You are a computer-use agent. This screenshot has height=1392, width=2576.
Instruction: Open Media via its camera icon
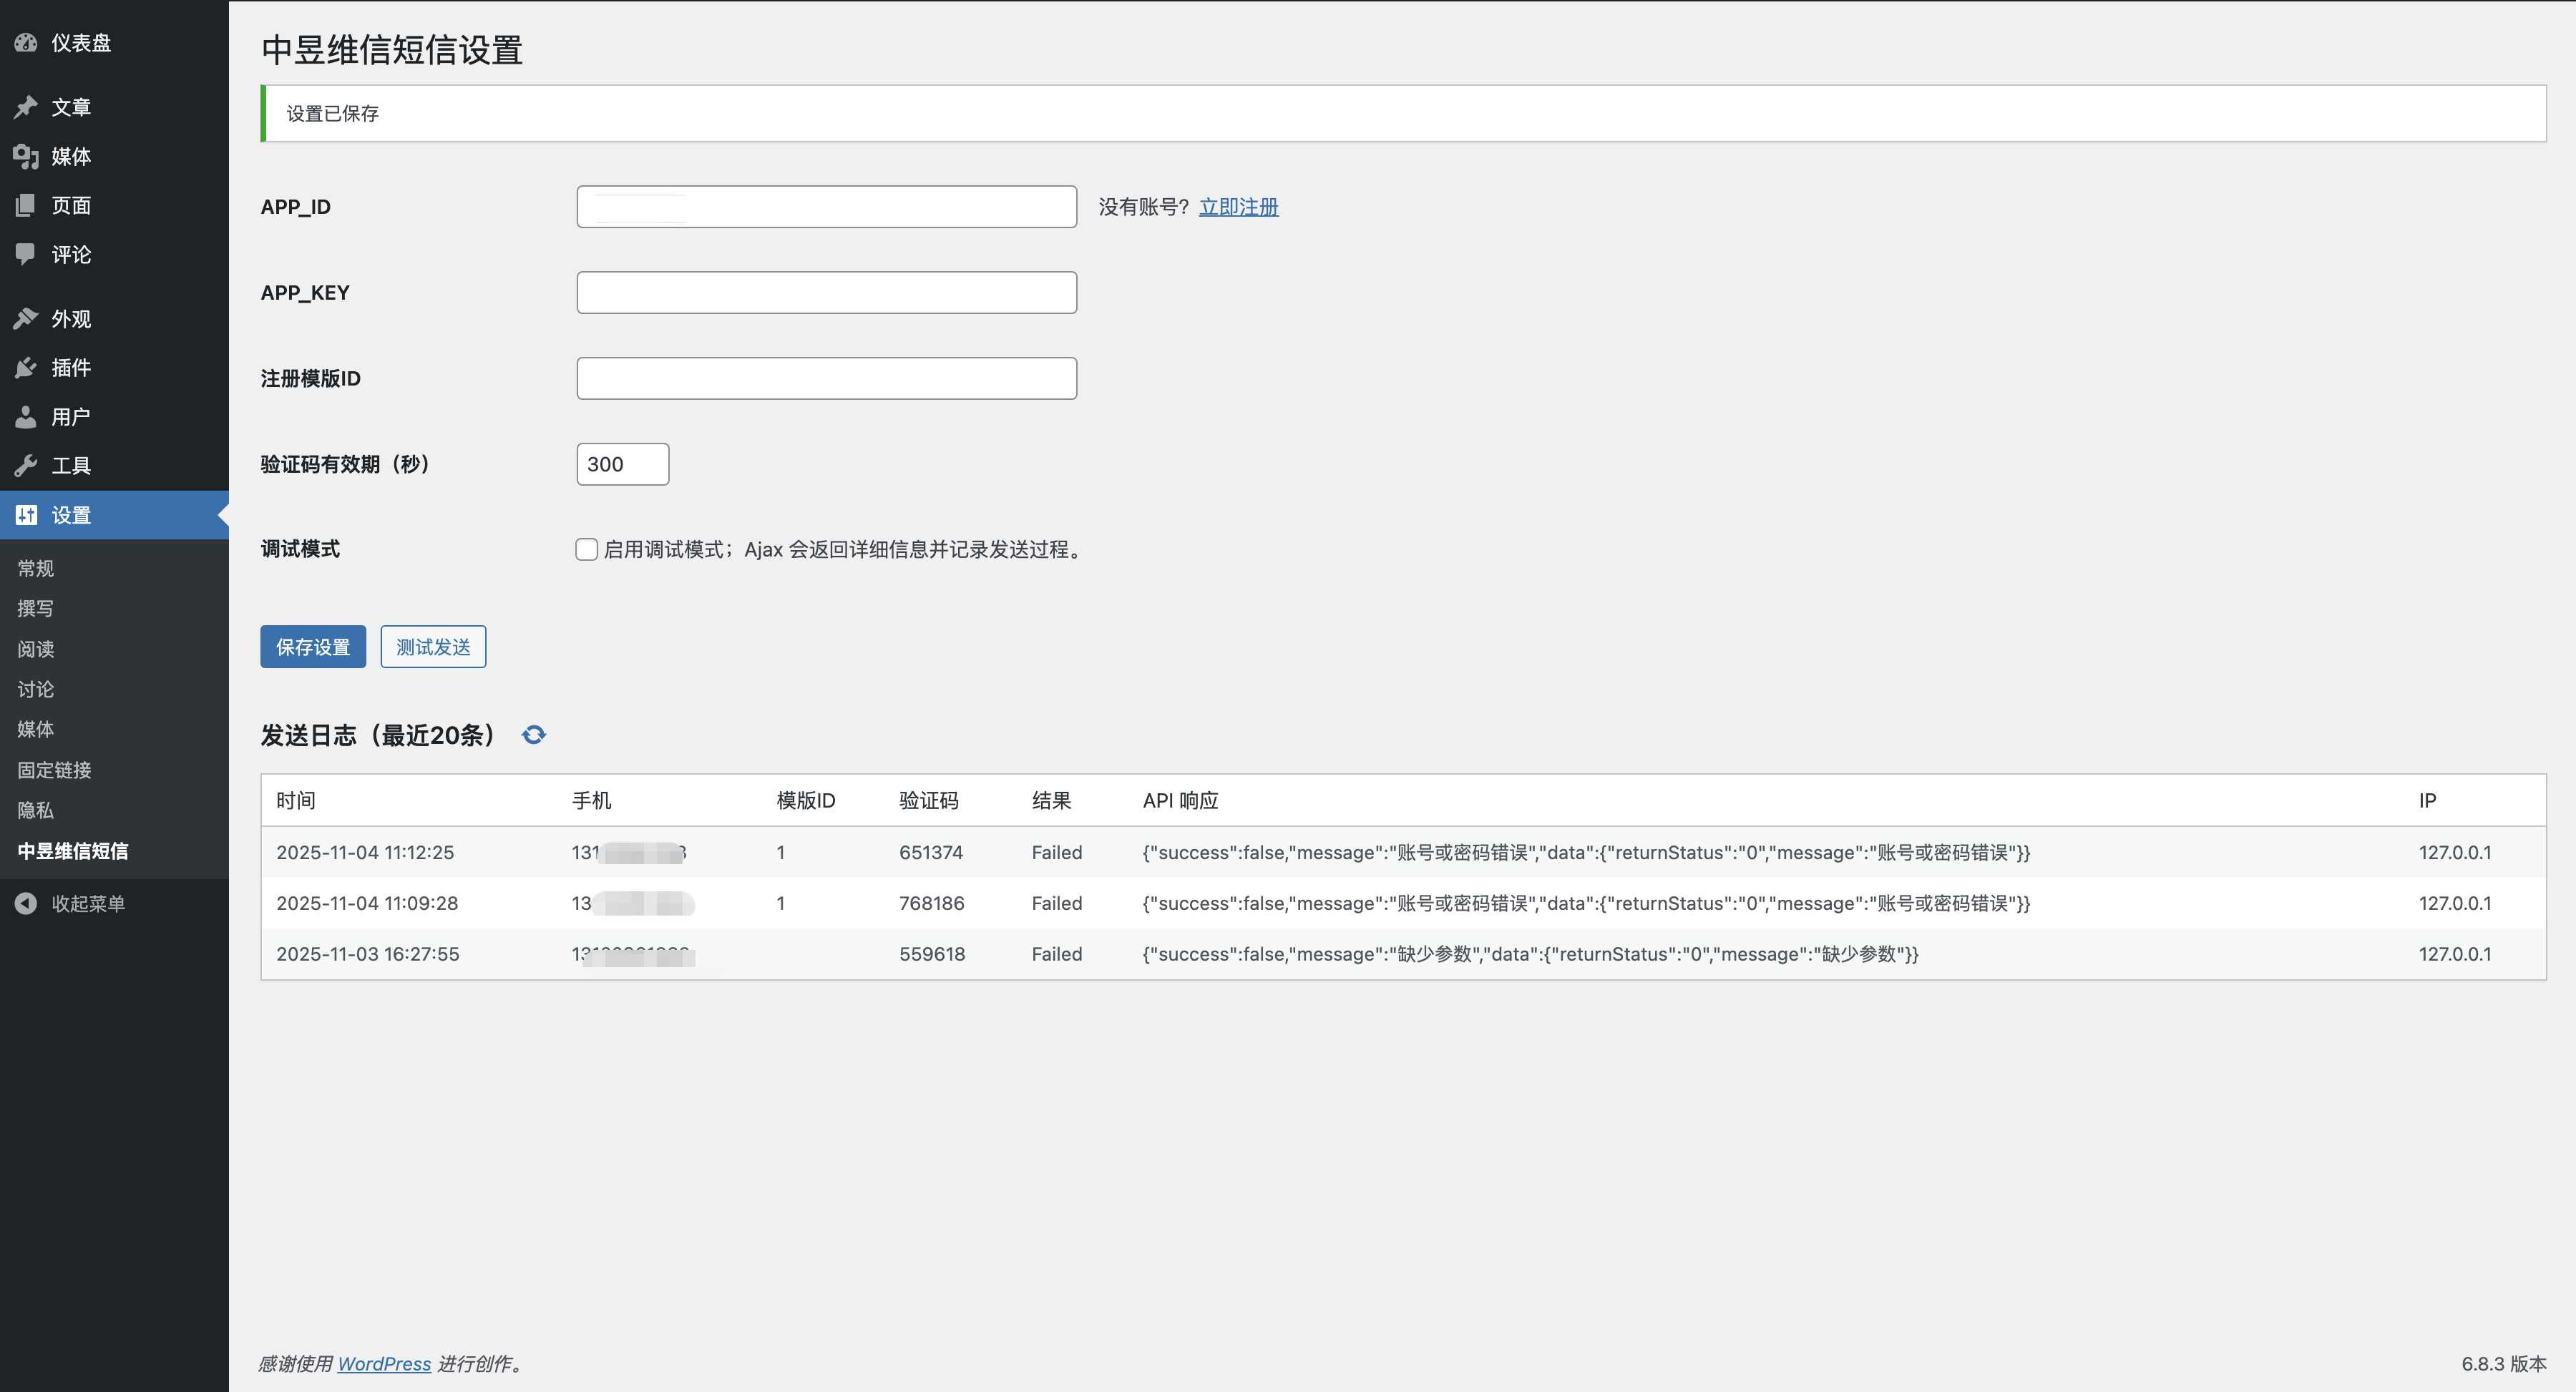coord(26,156)
